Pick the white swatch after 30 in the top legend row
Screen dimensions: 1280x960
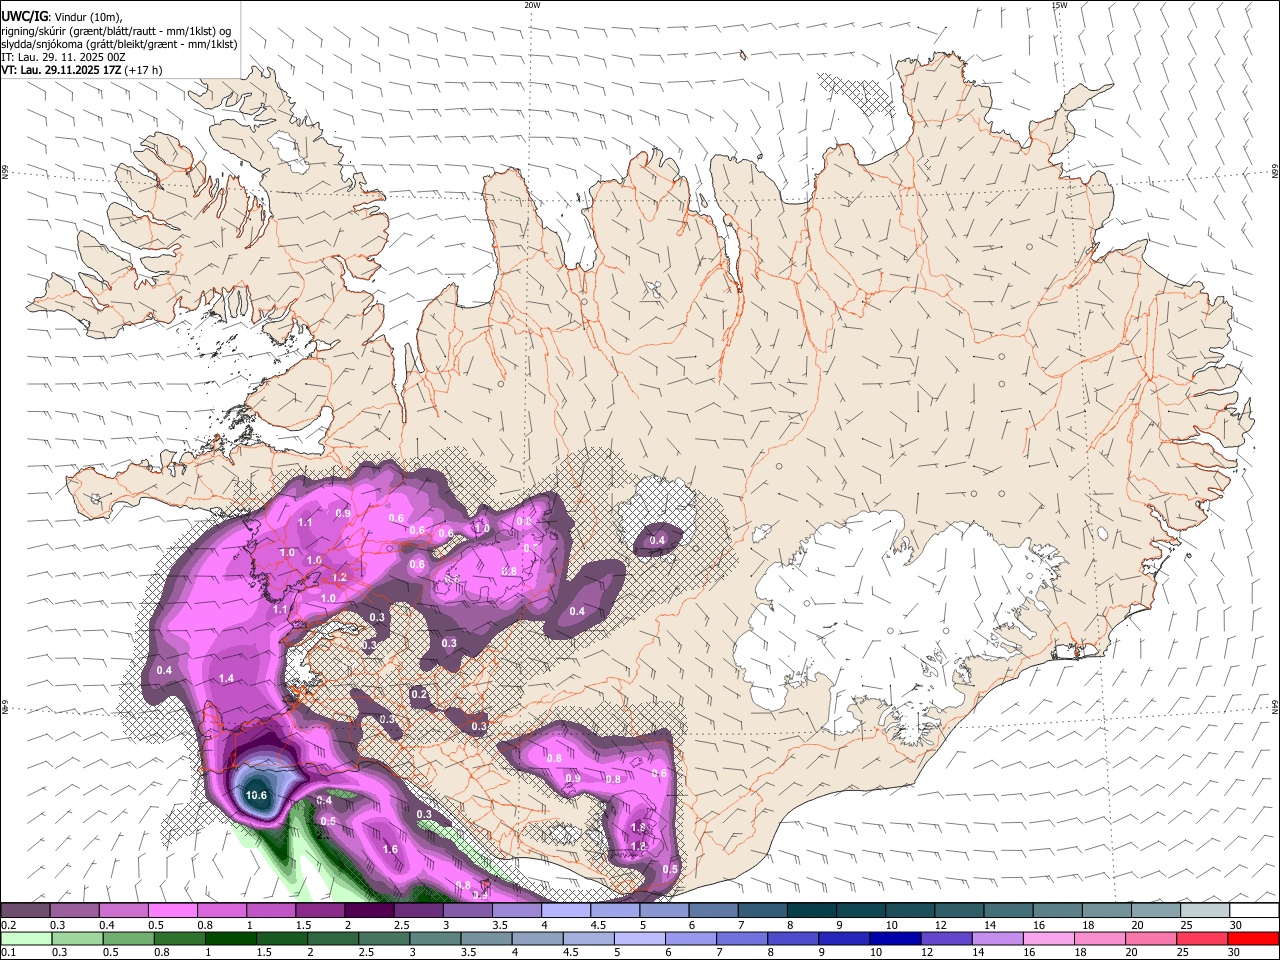1254,911
